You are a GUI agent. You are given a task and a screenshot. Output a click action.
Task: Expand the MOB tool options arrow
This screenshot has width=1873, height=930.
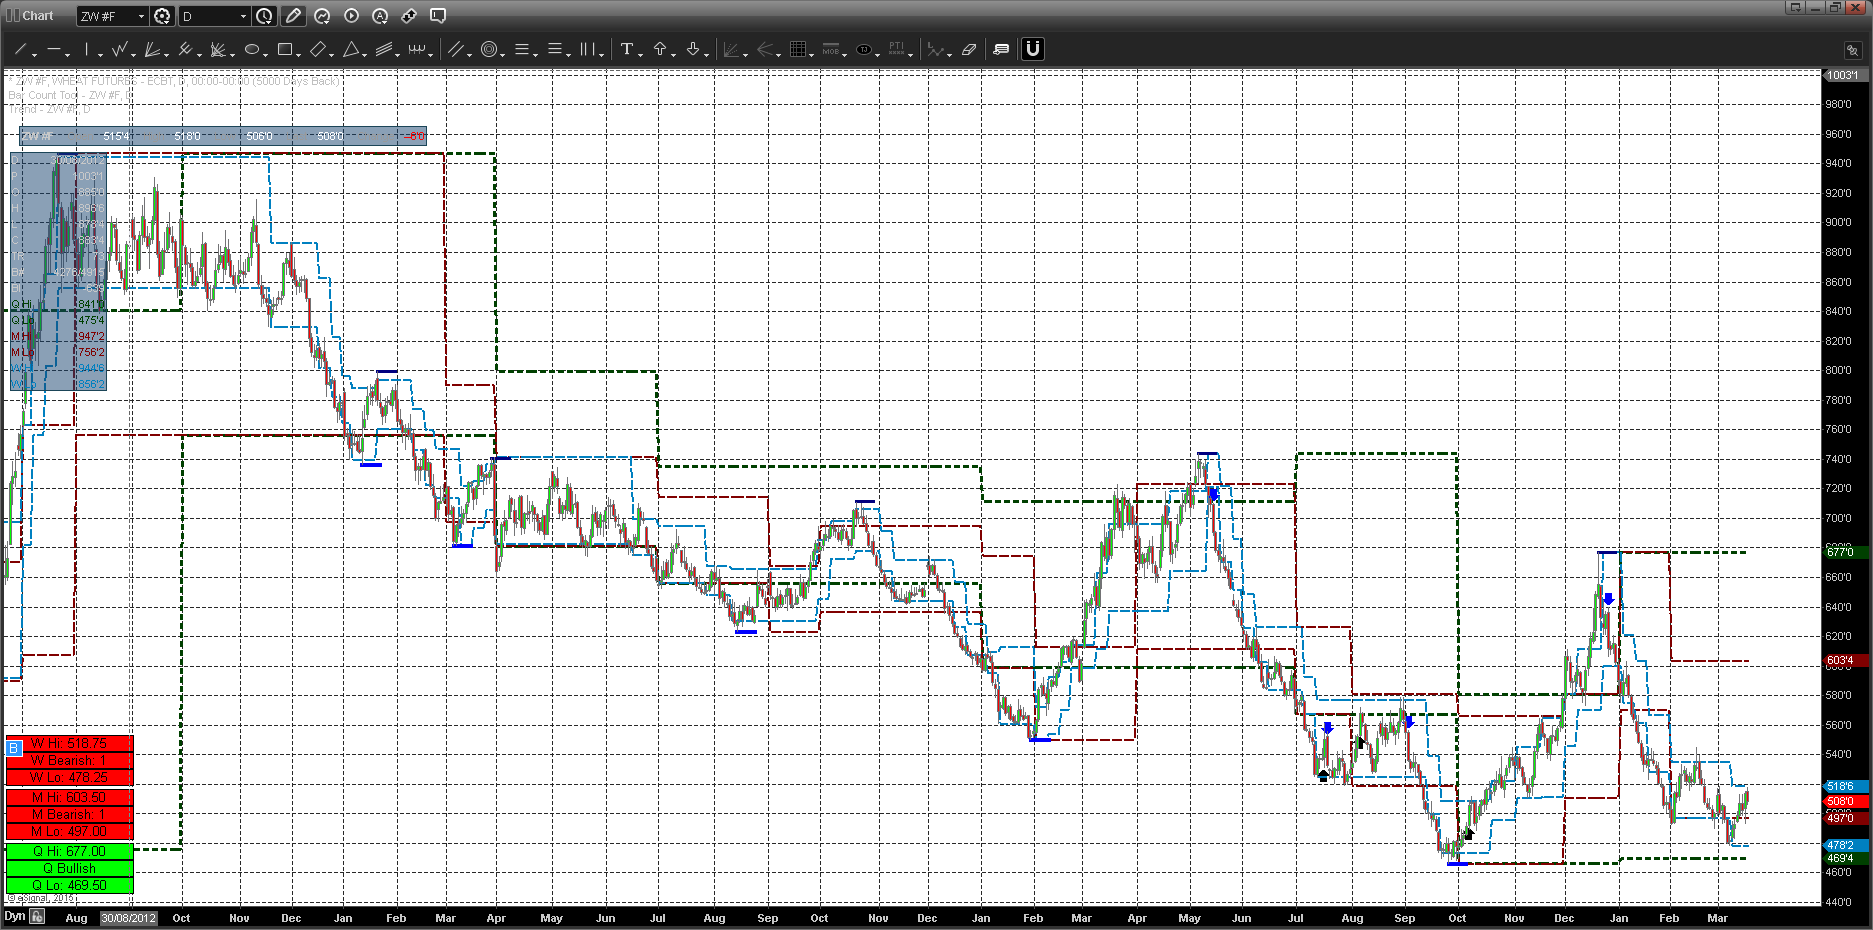point(846,54)
